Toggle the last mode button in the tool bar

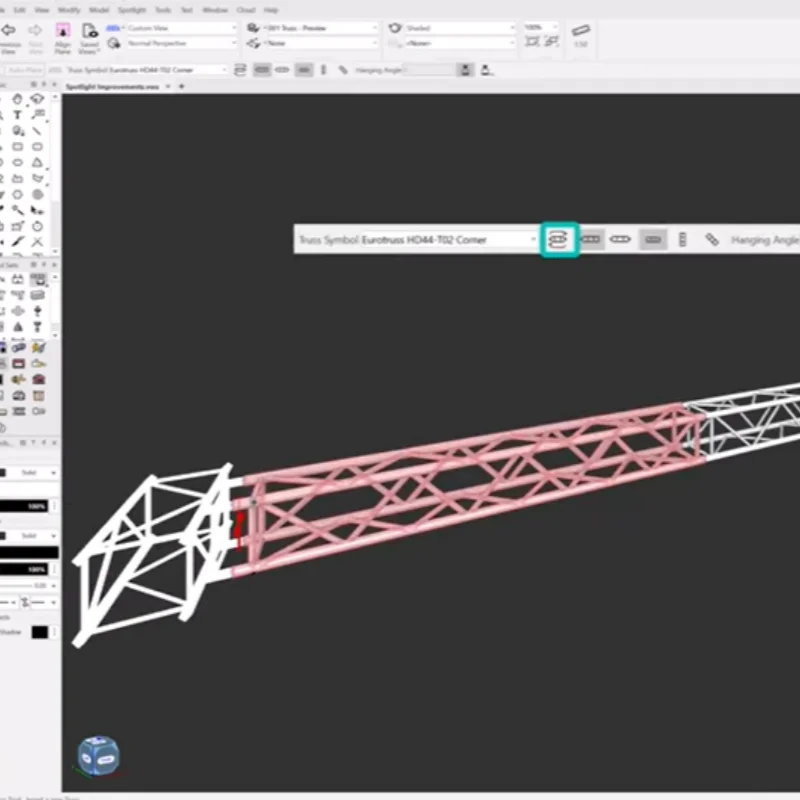pos(486,70)
